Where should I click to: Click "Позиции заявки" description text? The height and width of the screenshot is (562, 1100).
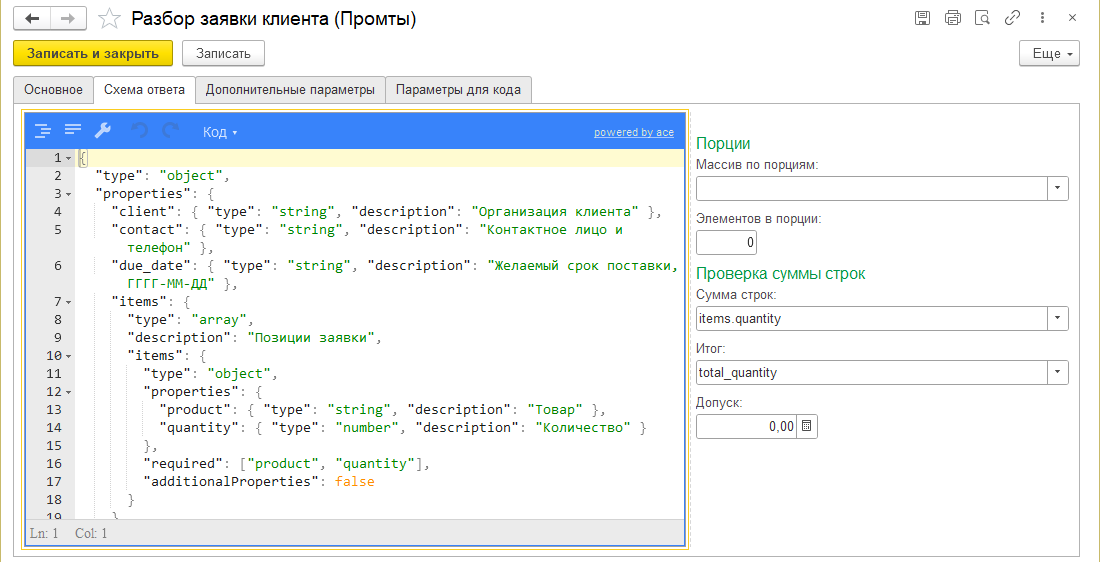click(312, 338)
